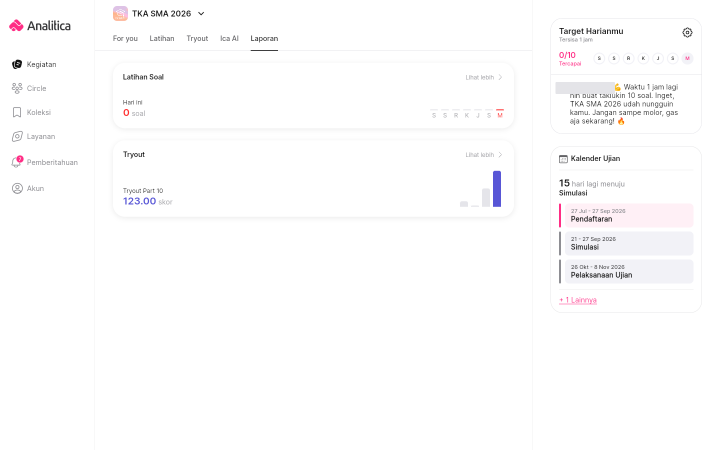Switch to the Ica AI tab
The height and width of the screenshot is (450, 720).
coord(229,39)
